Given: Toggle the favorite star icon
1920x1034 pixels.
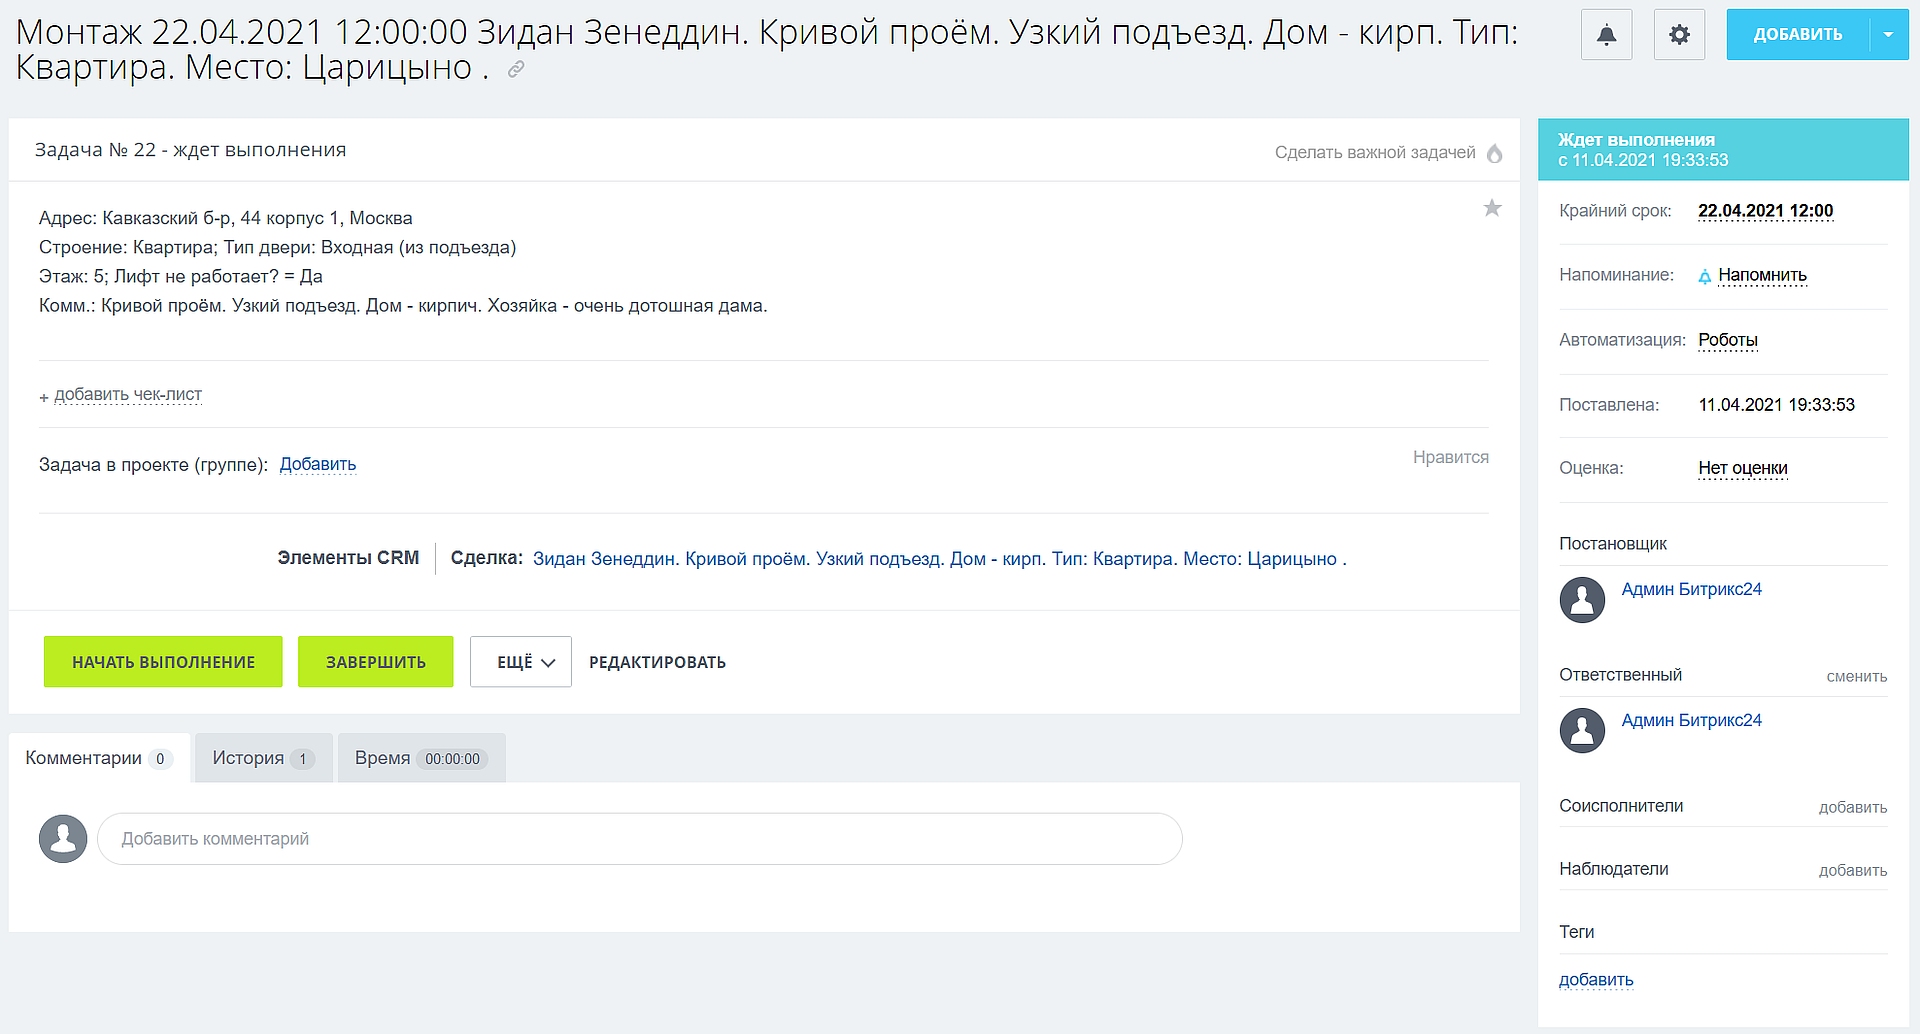Looking at the screenshot, I should (1492, 208).
